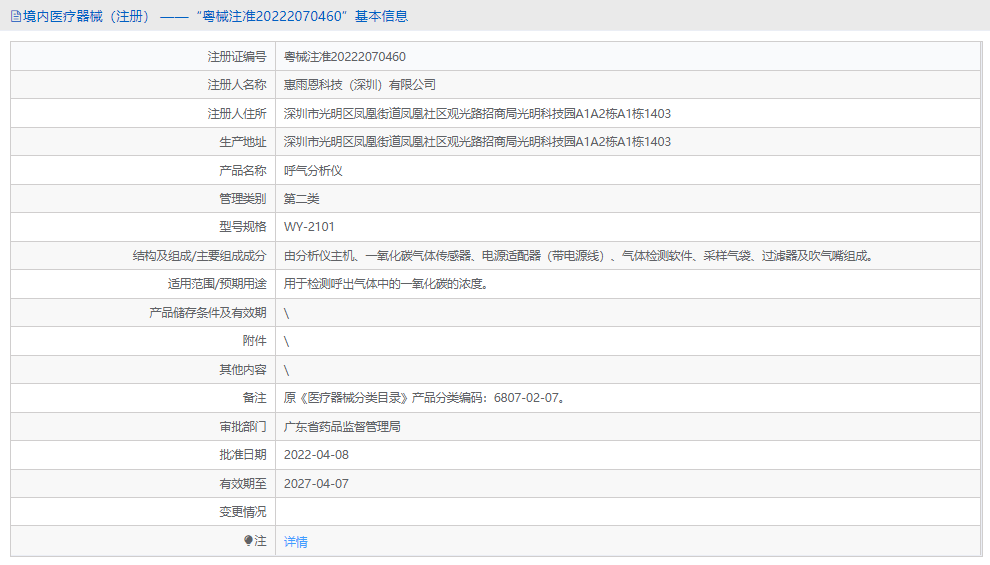Click the bullet icon beside 注
The height and width of the screenshot is (565, 990).
point(248,540)
